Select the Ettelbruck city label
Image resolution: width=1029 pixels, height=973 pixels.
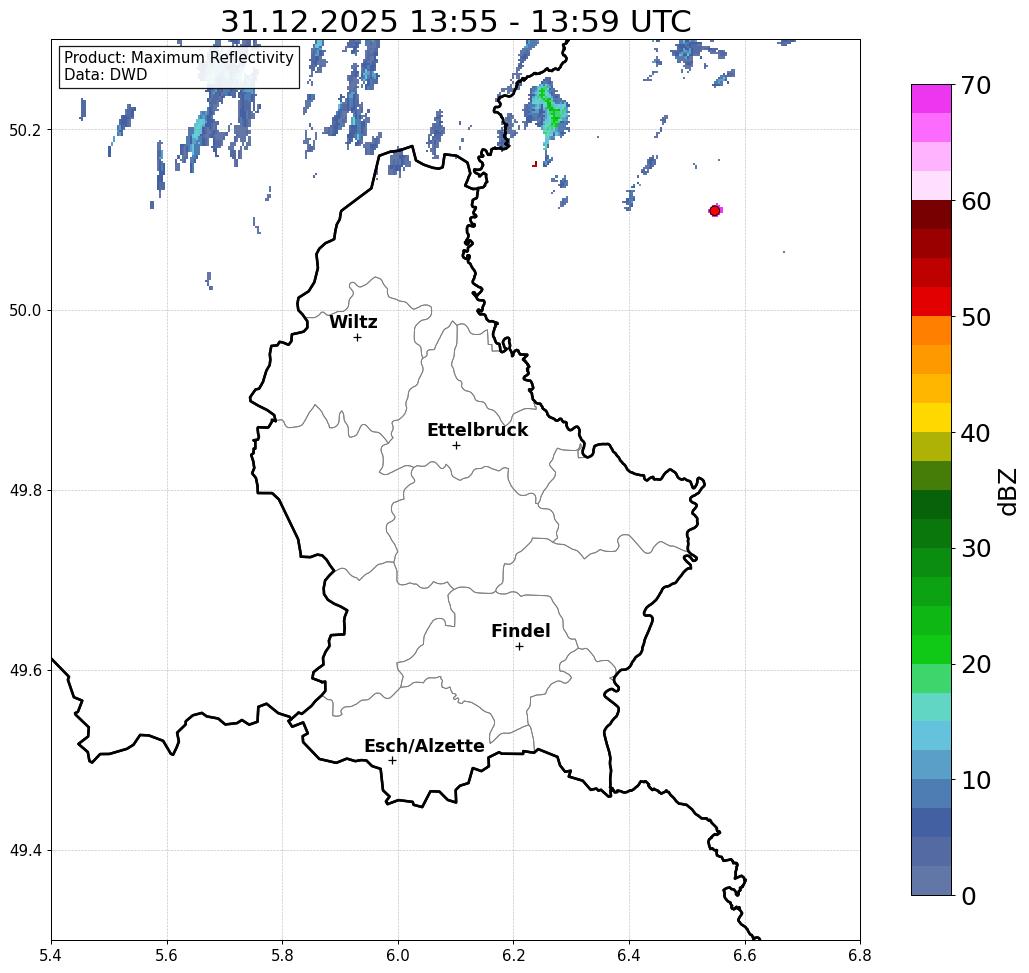click(x=477, y=430)
